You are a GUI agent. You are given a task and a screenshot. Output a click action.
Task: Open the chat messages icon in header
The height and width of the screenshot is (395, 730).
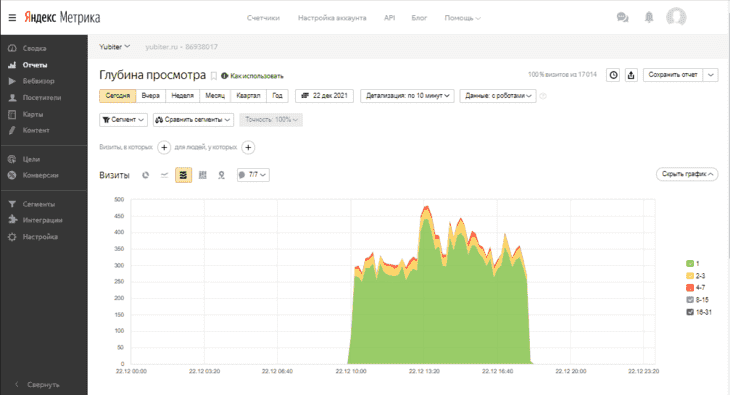tap(622, 18)
